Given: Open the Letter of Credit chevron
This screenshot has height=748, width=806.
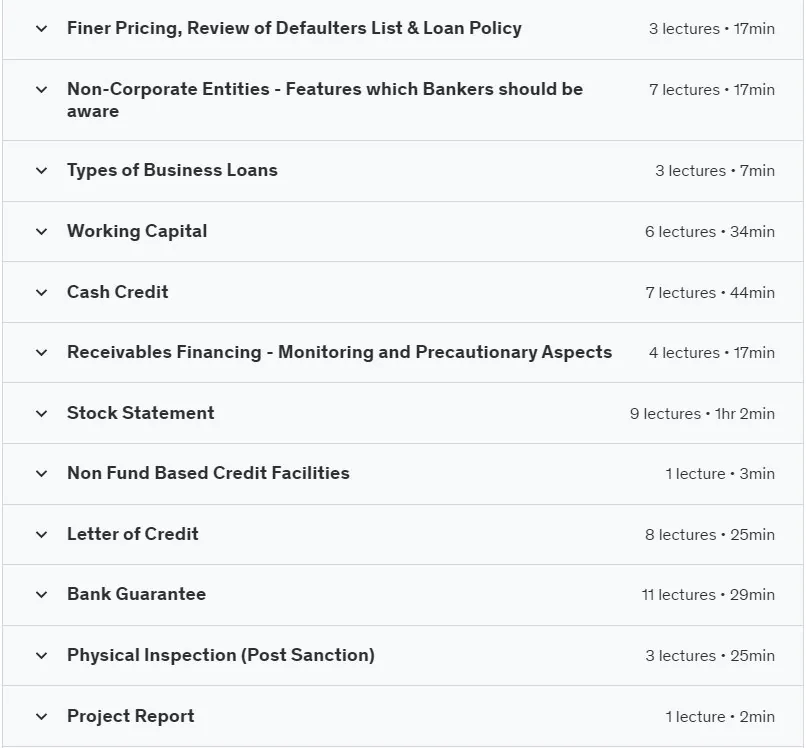Looking at the screenshot, I should click(x=42, y=535).
